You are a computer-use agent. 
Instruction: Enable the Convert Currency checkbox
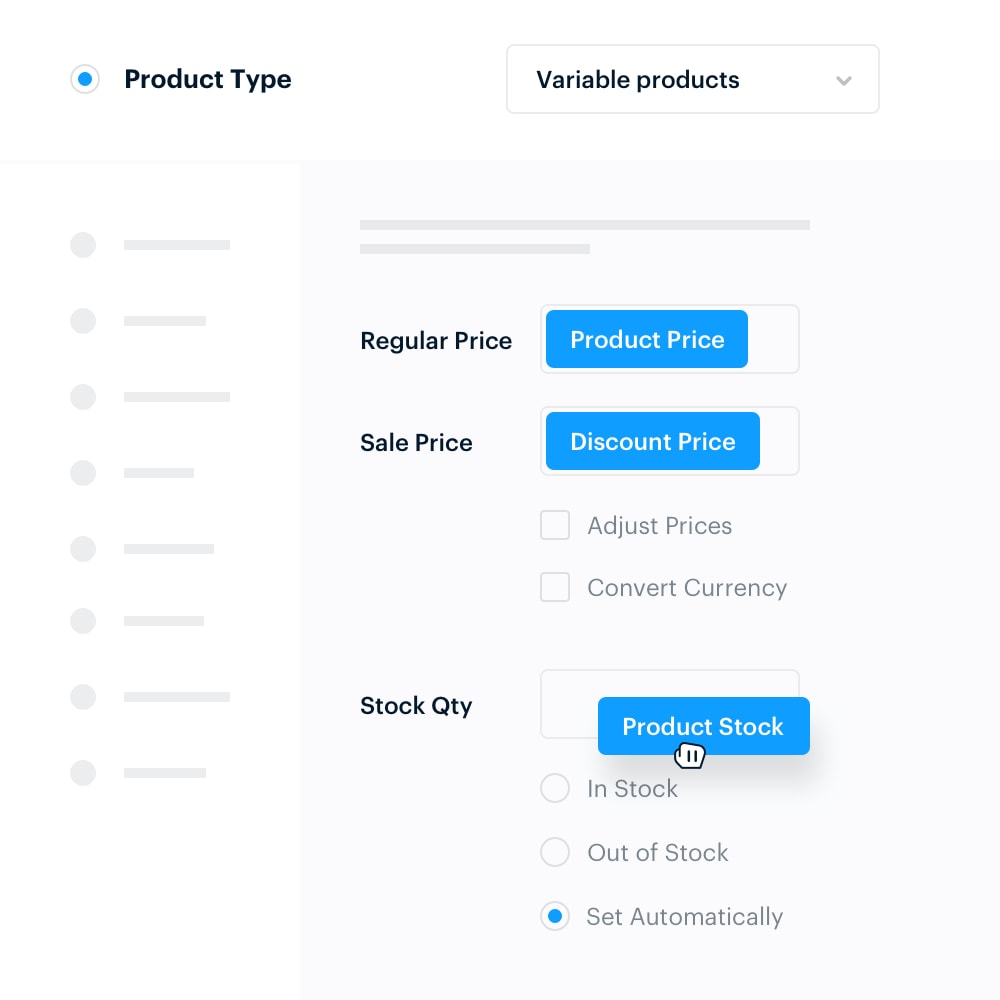tap(555, 587)
